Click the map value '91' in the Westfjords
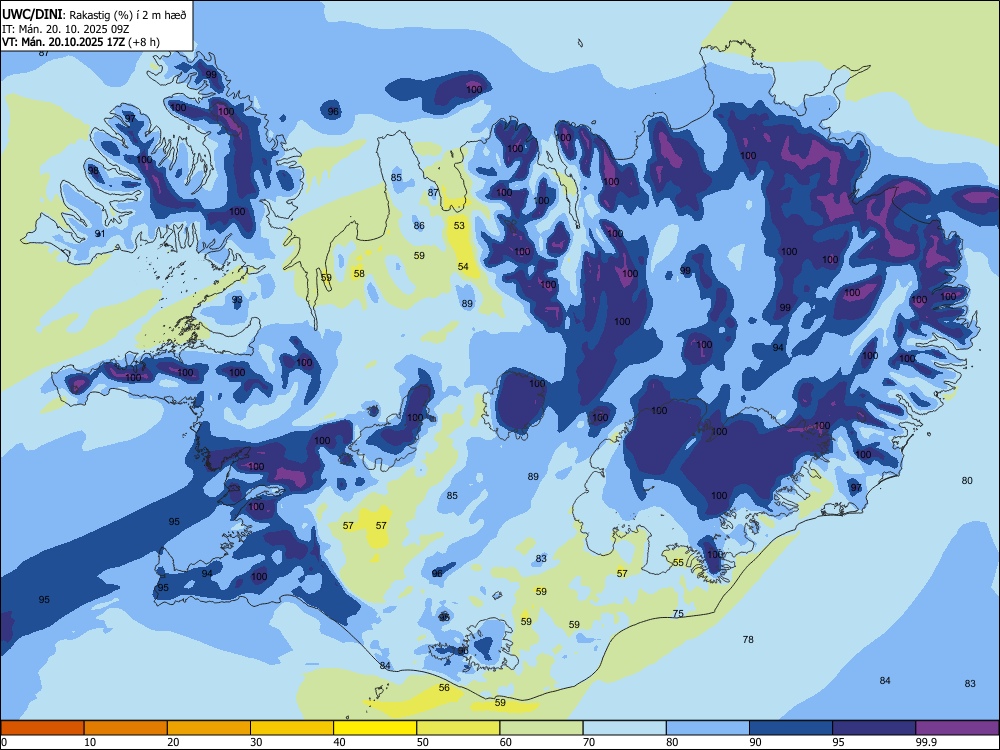This screenshot has width=1000, height=750. [x=100, y=234]
